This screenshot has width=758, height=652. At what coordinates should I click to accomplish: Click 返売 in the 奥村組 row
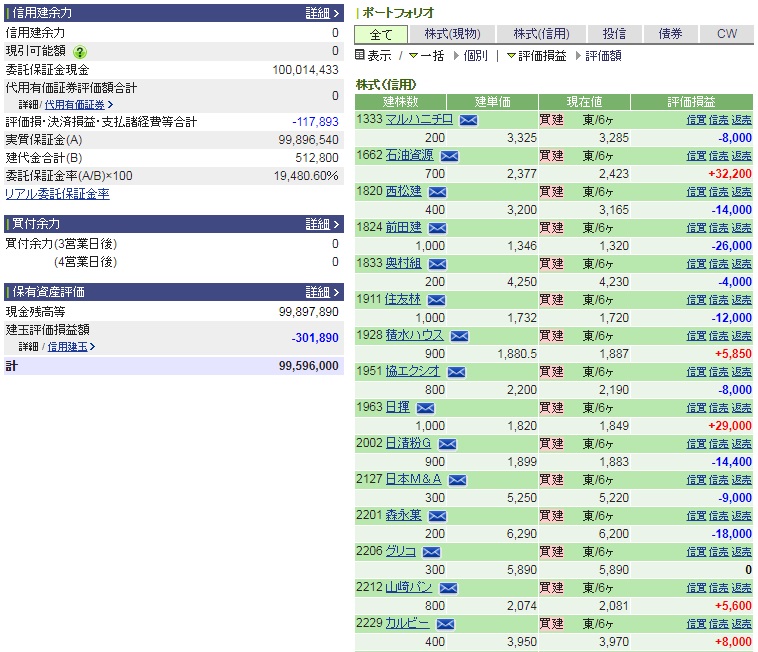pos(741,264)
